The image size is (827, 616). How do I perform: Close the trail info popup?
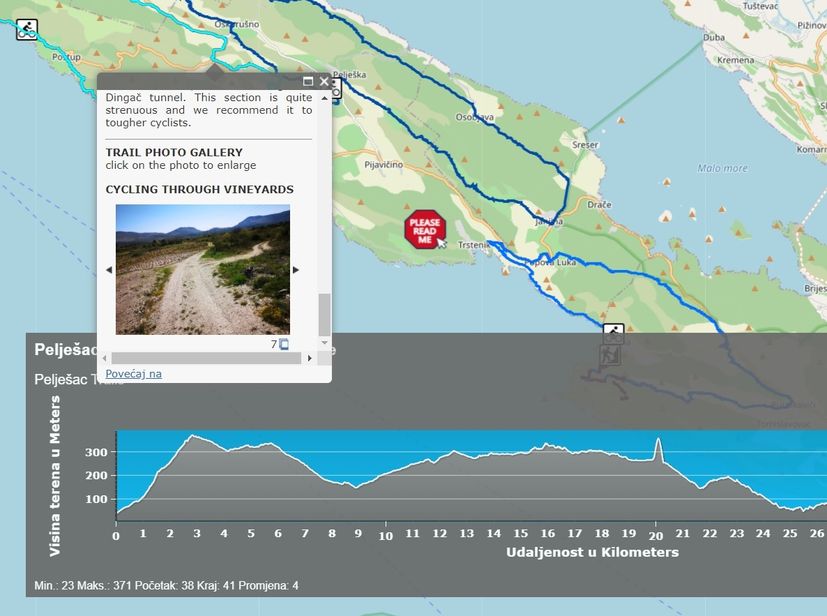coord(323,81)
